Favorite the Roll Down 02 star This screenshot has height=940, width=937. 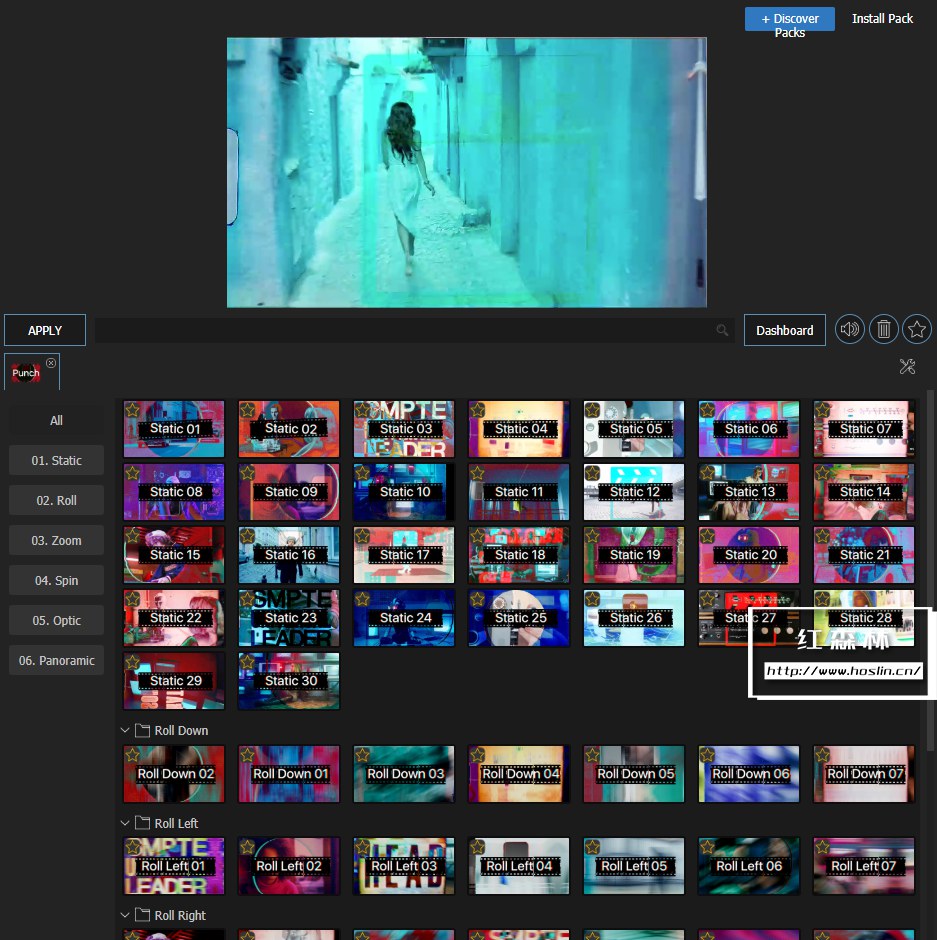132,755
